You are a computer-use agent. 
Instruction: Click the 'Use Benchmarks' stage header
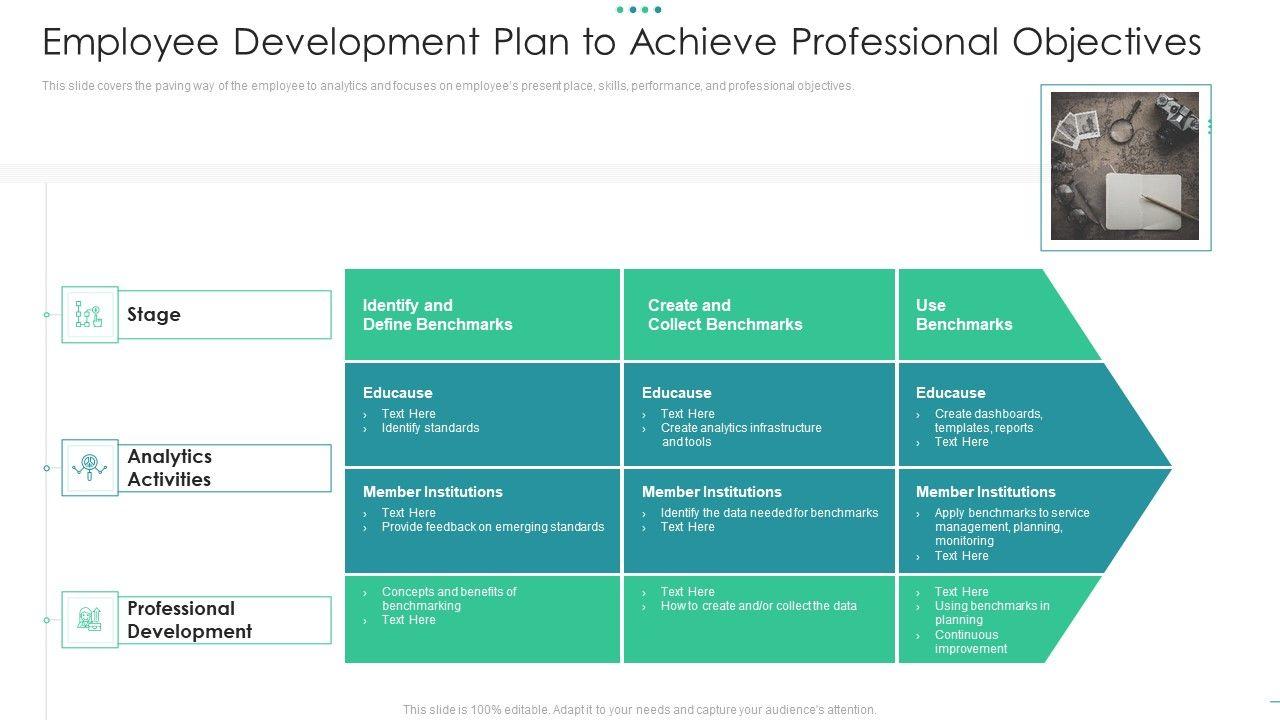[x=964, y=315]
